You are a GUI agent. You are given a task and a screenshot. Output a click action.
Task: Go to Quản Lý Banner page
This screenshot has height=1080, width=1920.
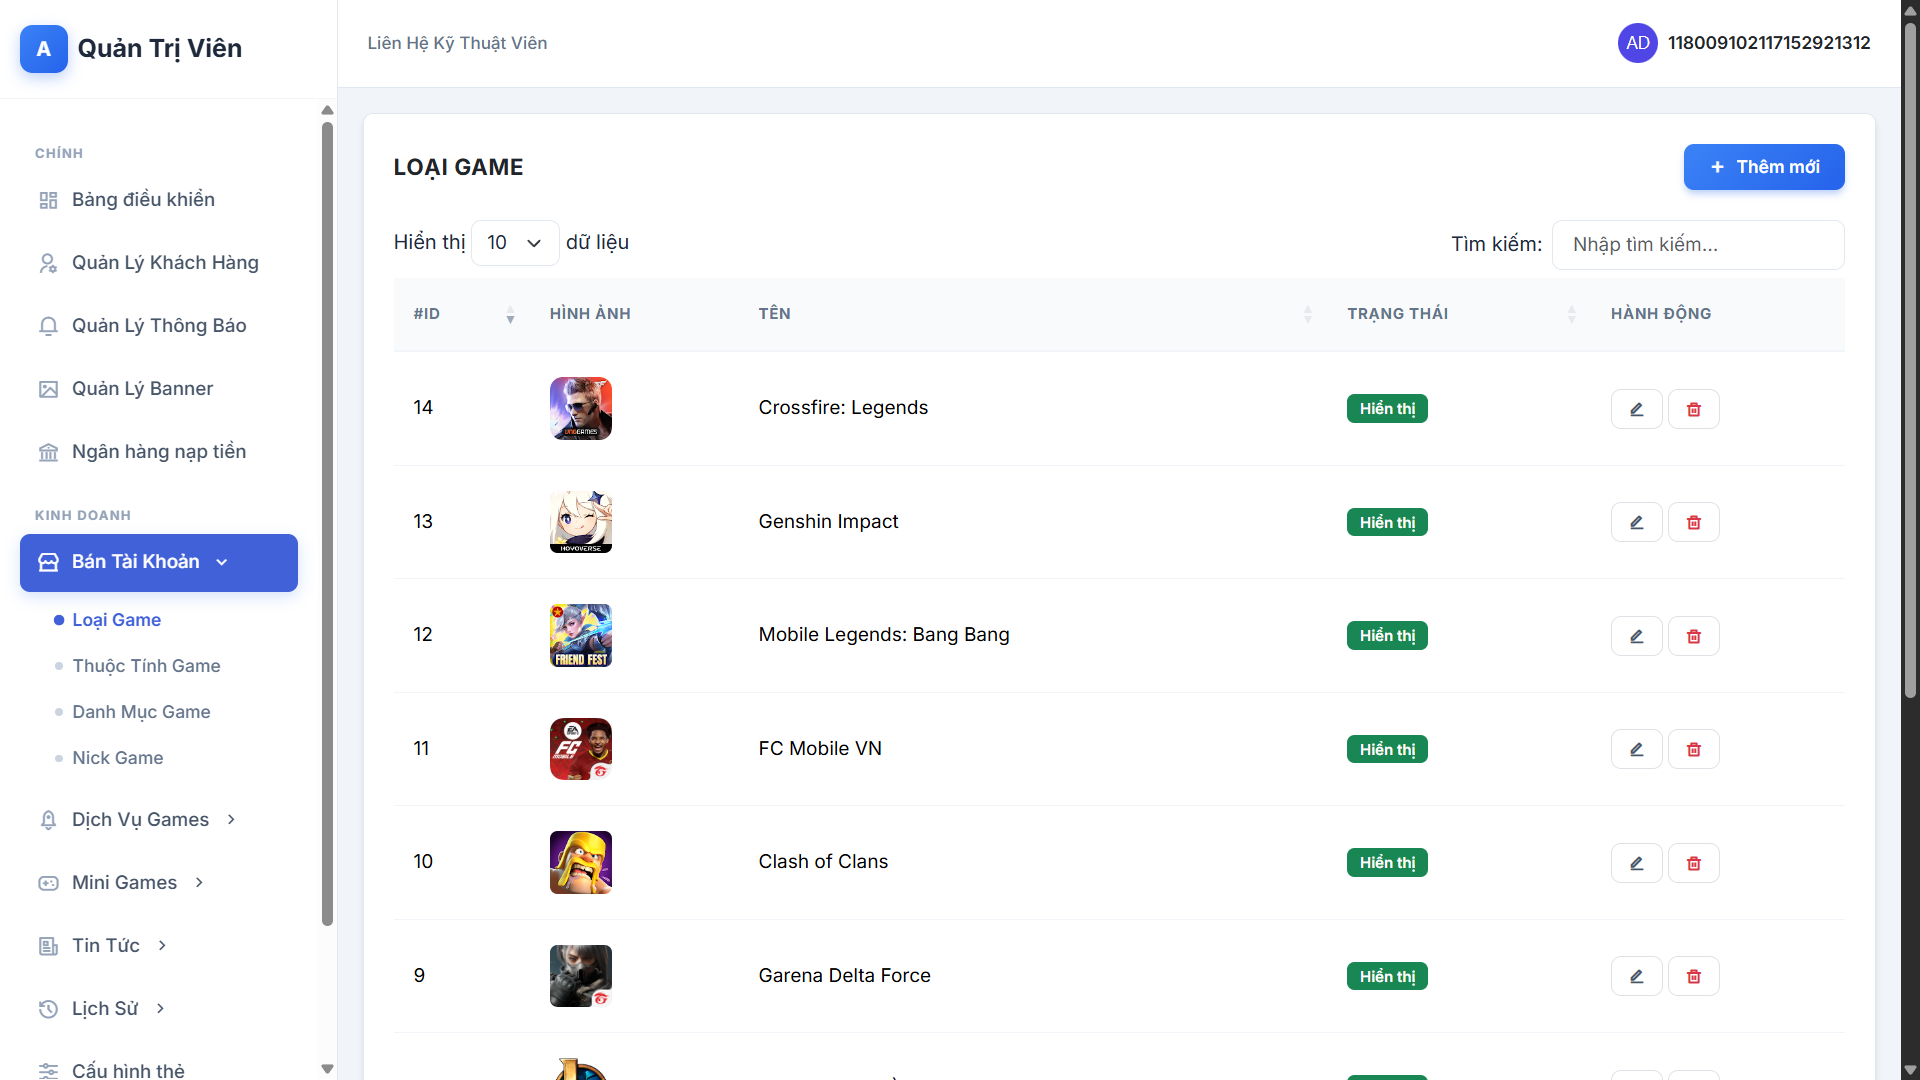click(142, 389)
